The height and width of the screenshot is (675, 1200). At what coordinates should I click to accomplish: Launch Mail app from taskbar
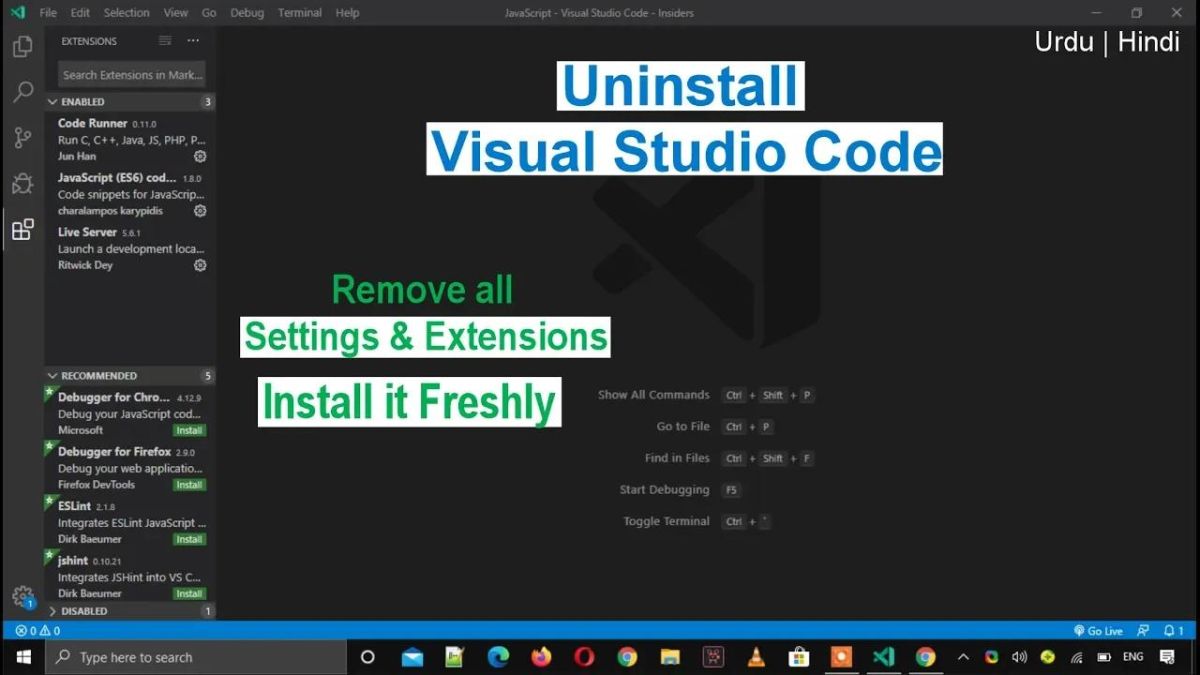pyautogui.click(x=412, y=657)
